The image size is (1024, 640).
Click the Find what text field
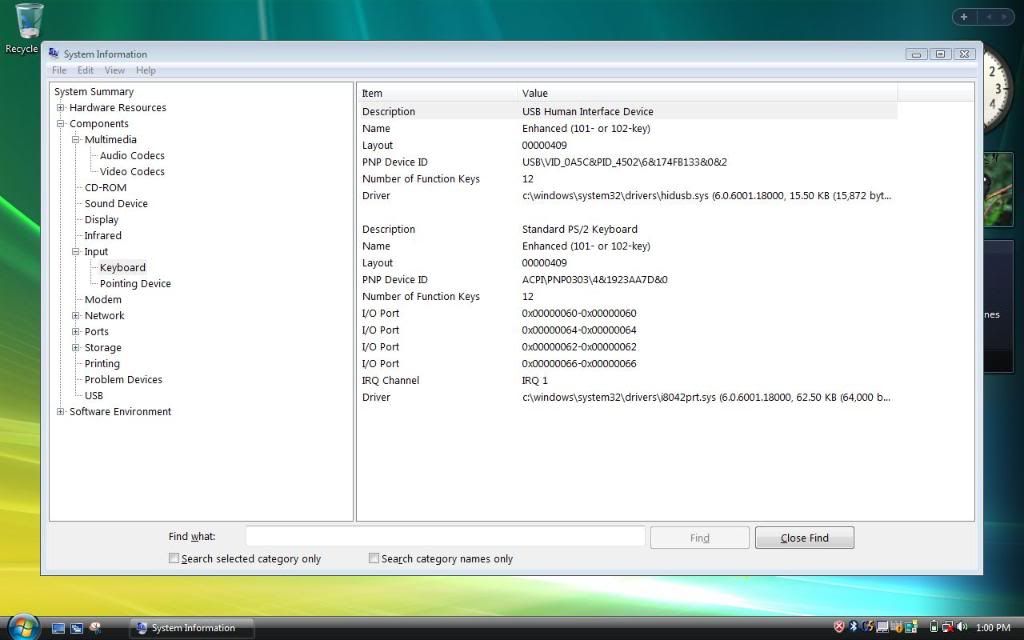[445, 537]
